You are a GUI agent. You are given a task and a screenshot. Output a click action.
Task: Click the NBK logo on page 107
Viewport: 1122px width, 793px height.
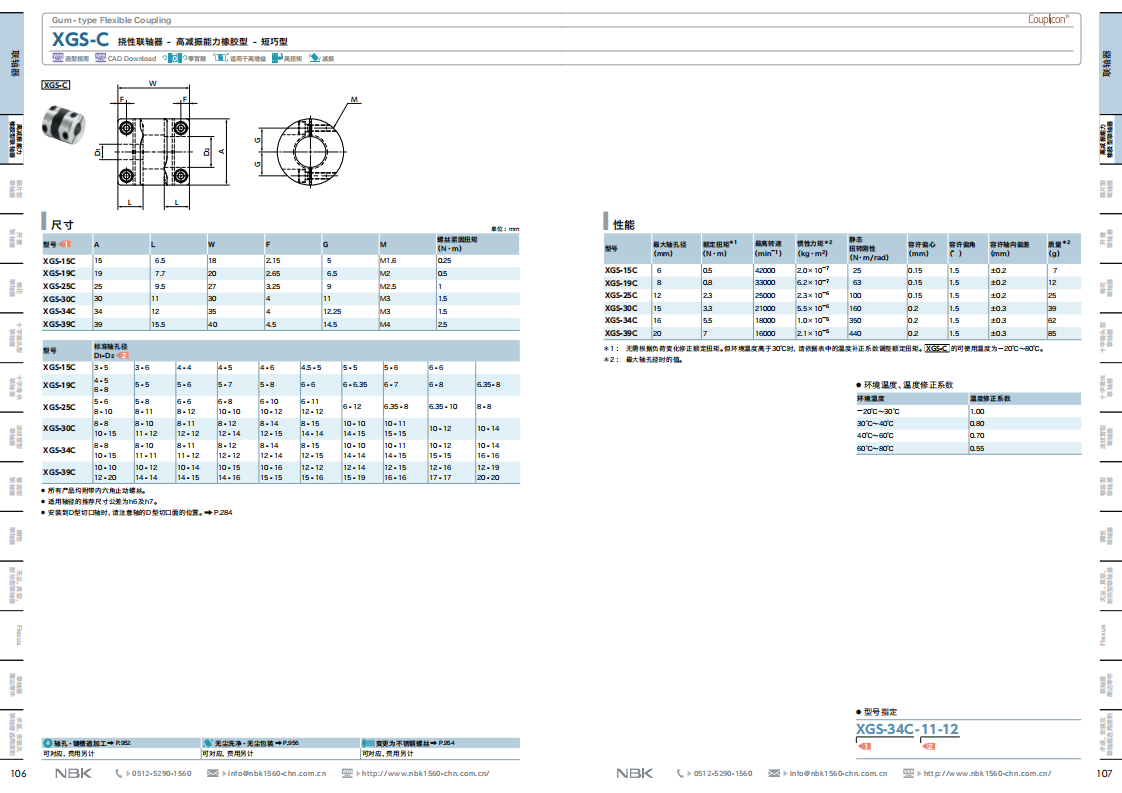pyautogui.click(x=635, y=773)
